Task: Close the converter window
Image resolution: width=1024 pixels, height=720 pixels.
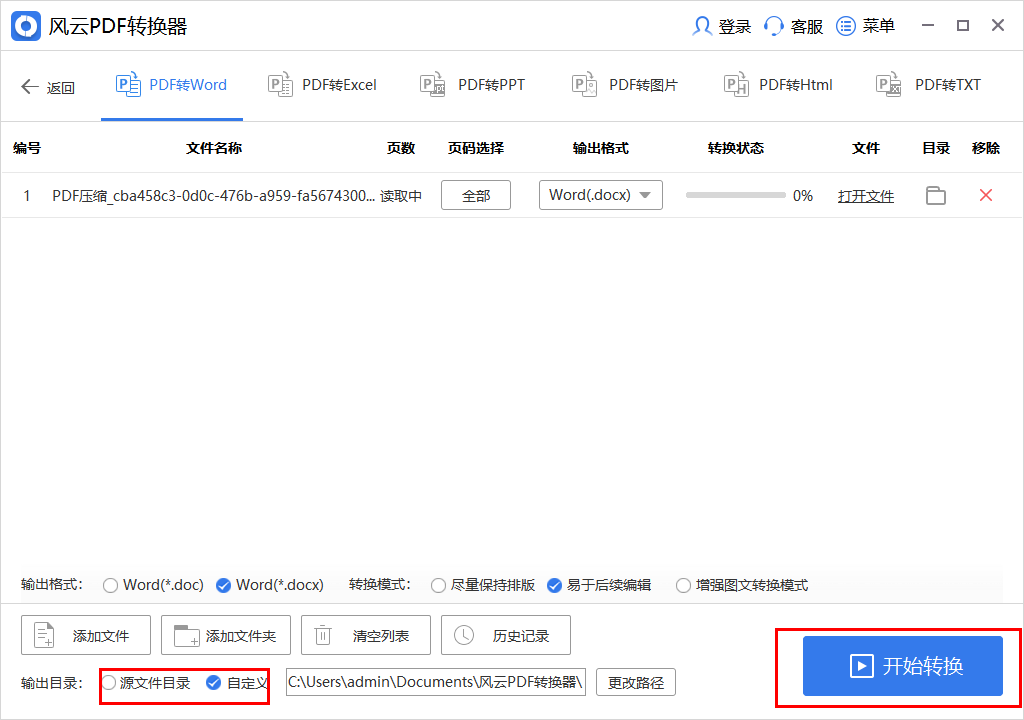Action: pos(998,25)
